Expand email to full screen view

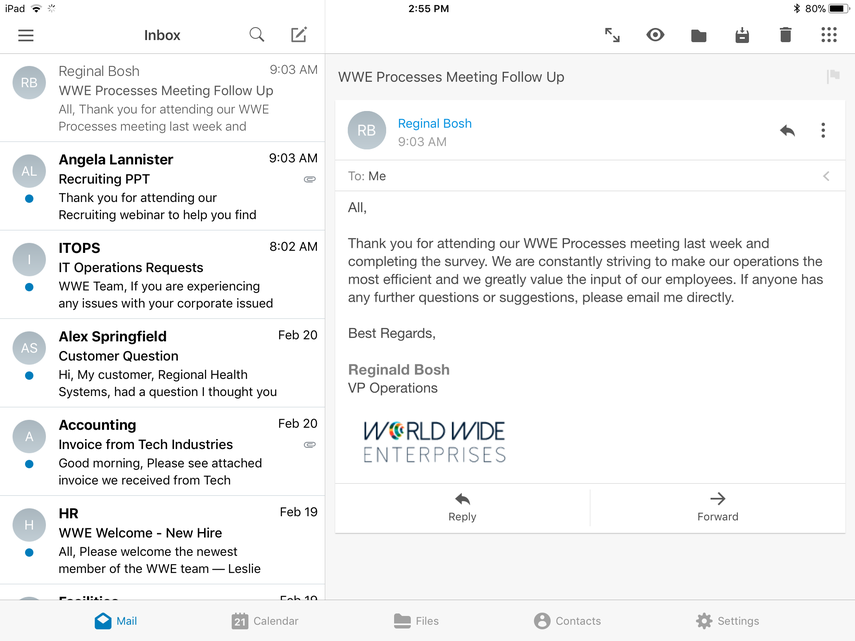click(x=612, y=35)
